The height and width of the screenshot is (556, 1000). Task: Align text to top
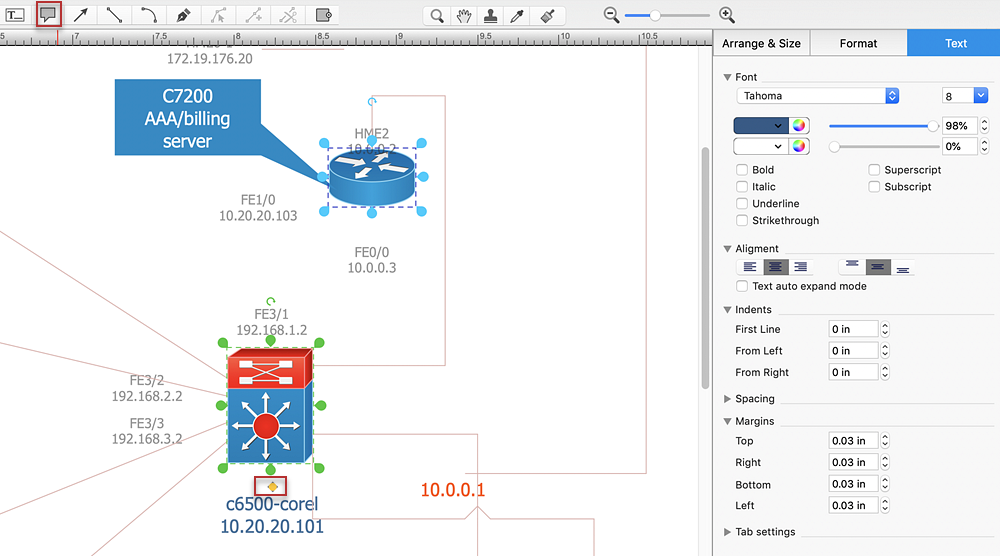pyautogui.click(x=852, y=267)
